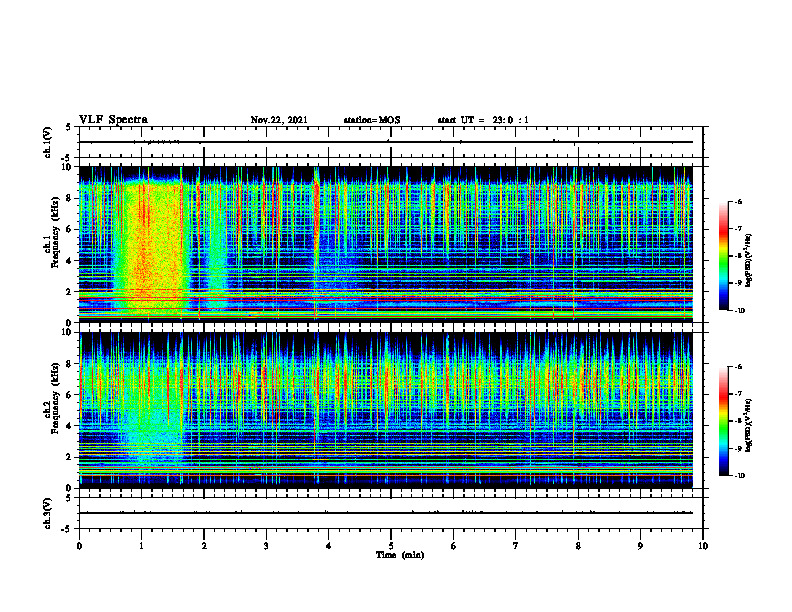This screenshot has width=792, height=612.
Task: Select the date "Nov.22, 2021" header
Action: [279, 120]
